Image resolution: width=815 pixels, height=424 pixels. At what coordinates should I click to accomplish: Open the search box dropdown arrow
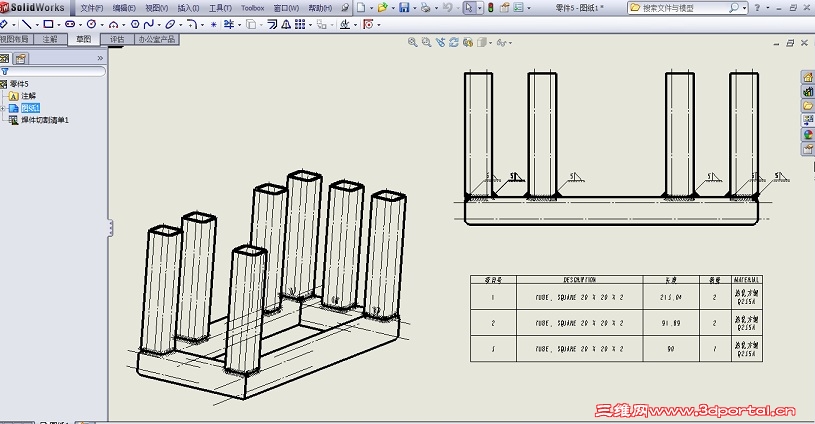(744, 8)
